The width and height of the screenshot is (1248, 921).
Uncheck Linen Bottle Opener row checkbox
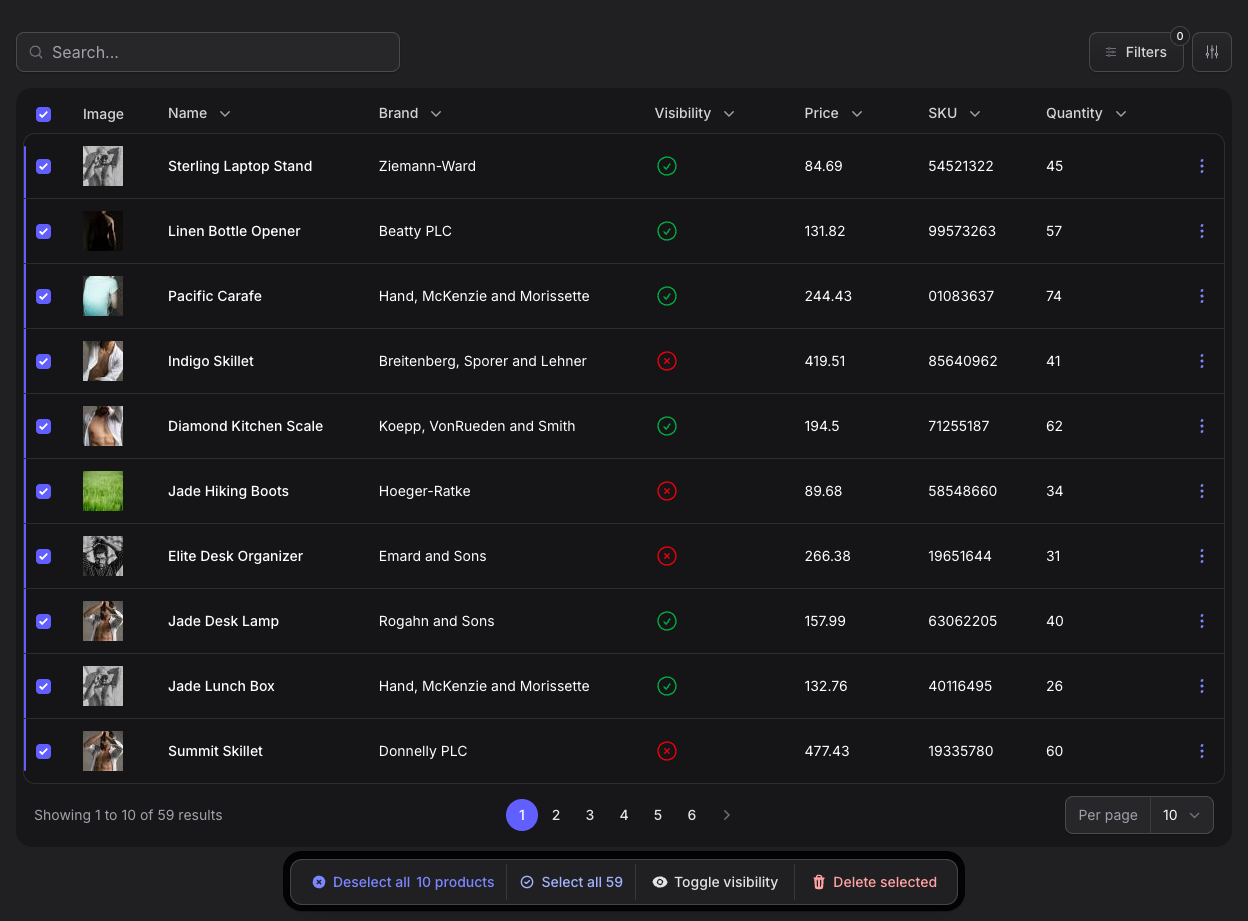coord(43,231)
